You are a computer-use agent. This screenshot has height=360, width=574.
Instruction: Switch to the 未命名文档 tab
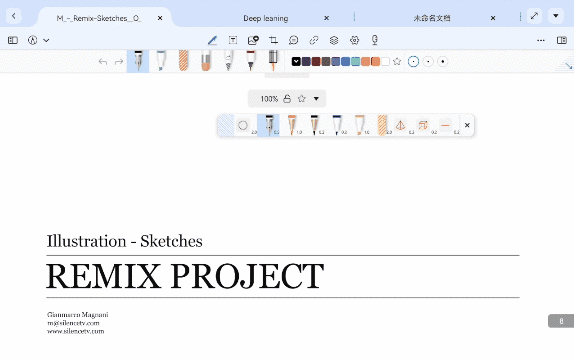pyautogui.click(x=432, y=18)
